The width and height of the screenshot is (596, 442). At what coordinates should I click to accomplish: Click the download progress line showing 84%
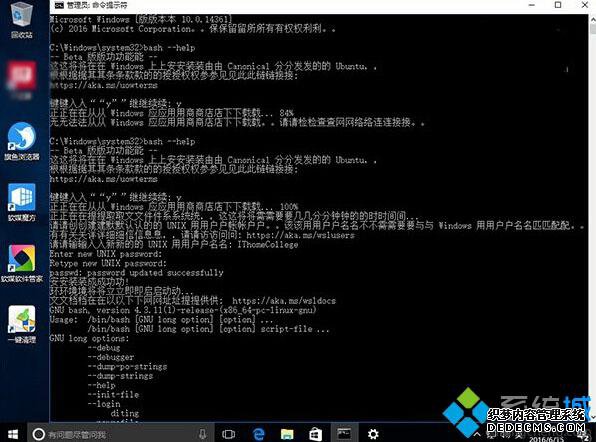pyautogui.click(x=171, y=113)
